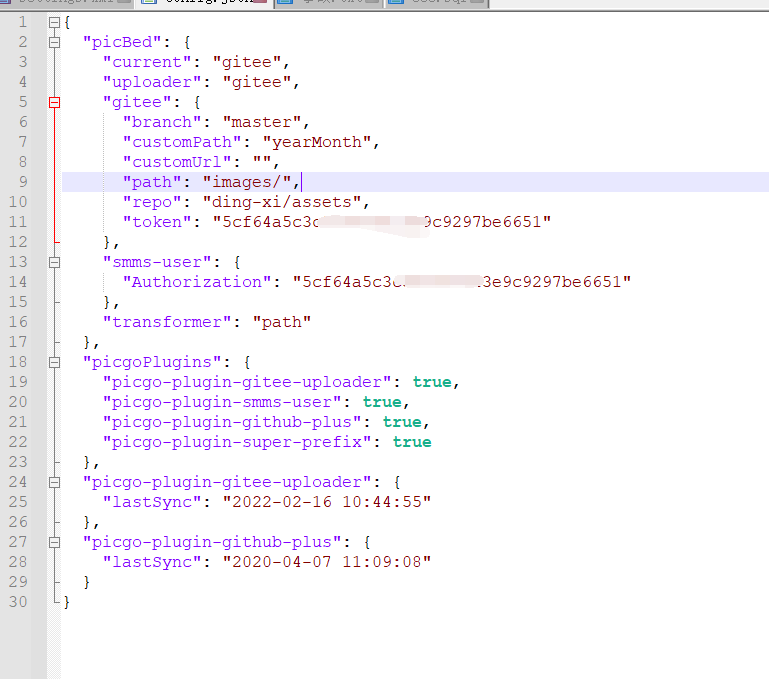Click the "2022-02-16 10:44:55" lastSync value
The image size is (769, 679).
coord(327,502)
